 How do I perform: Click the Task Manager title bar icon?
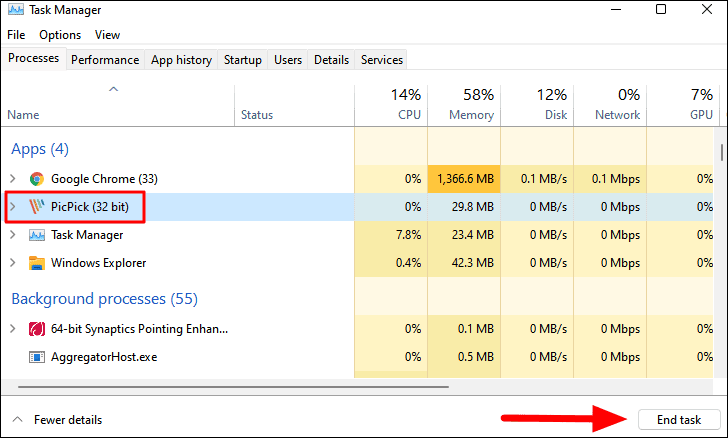pyautogui.click(x=16, y=10)
